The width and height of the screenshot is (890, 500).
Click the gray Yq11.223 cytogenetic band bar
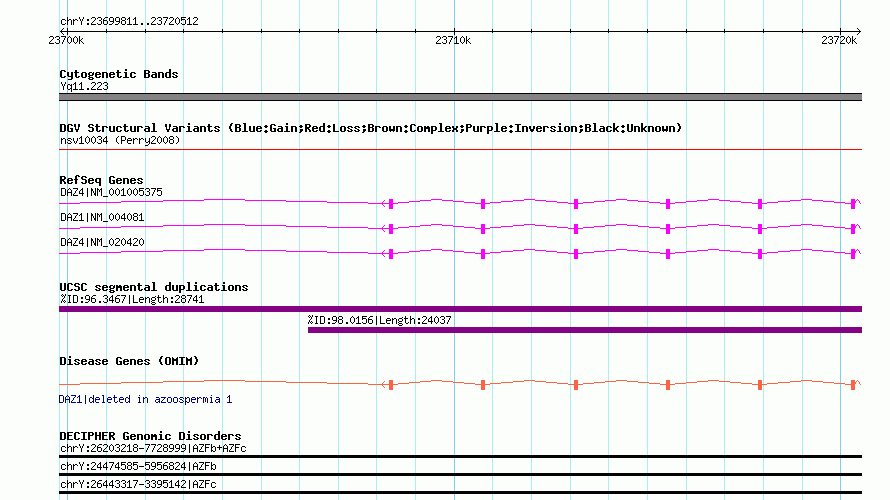click(x=460, y=97)
